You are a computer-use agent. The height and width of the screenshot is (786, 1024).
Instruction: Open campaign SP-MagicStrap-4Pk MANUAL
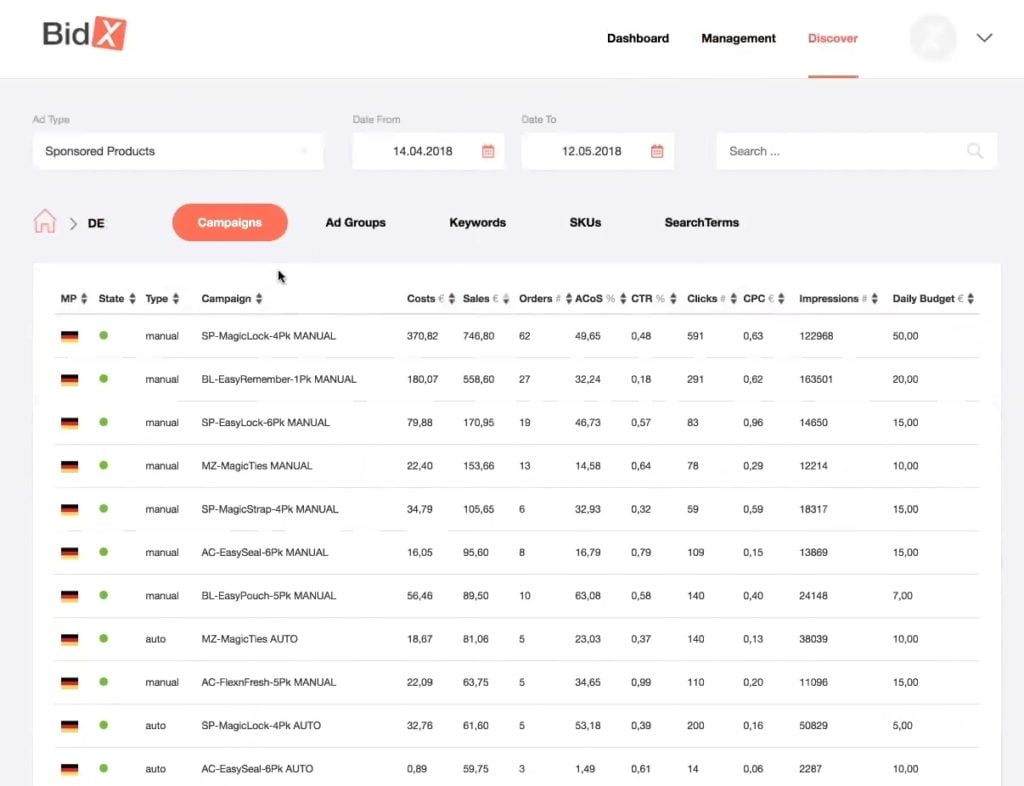coord(270,509)
